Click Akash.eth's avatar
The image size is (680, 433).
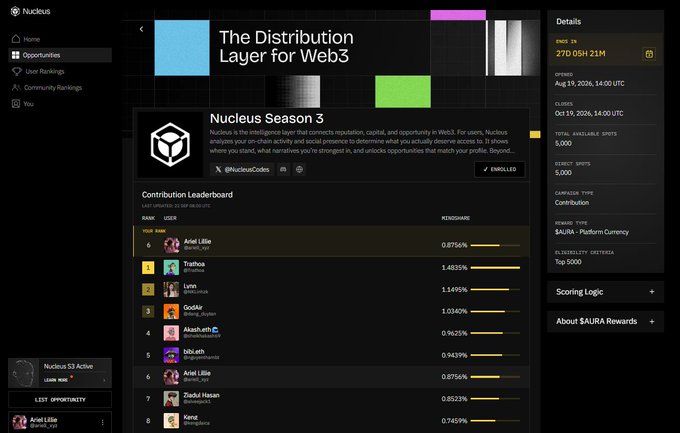tap(171, 333)
